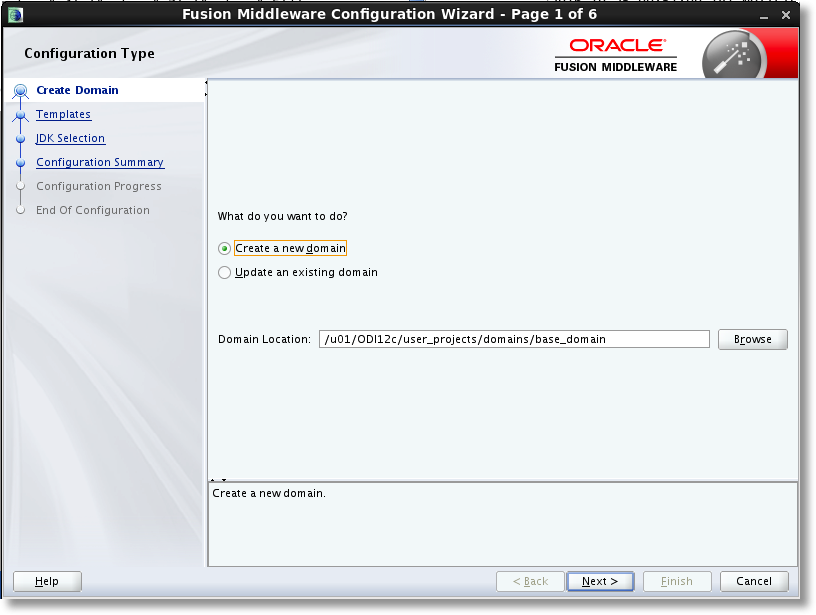
Task: Jump to JDK Selection using sidebar link
Action: pos(70,138)
